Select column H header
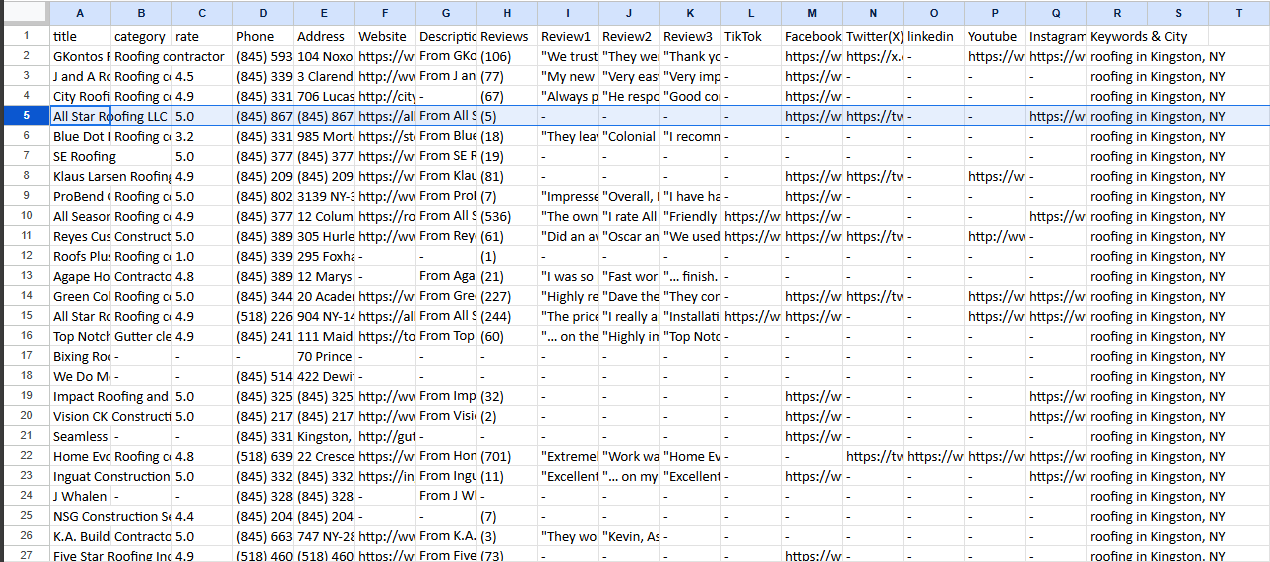Viewport: 1270px width, 562px height. tap(507, 13)
